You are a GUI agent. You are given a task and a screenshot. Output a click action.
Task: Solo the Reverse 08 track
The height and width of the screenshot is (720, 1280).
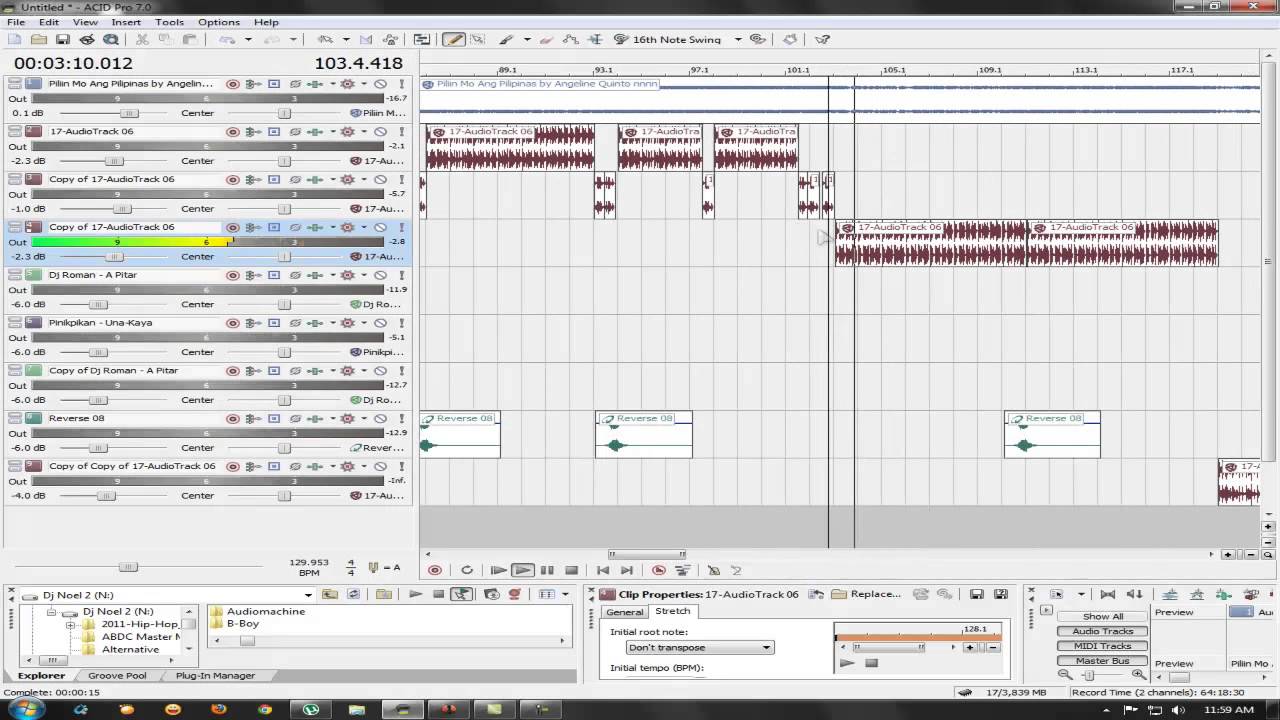(401, 419)
